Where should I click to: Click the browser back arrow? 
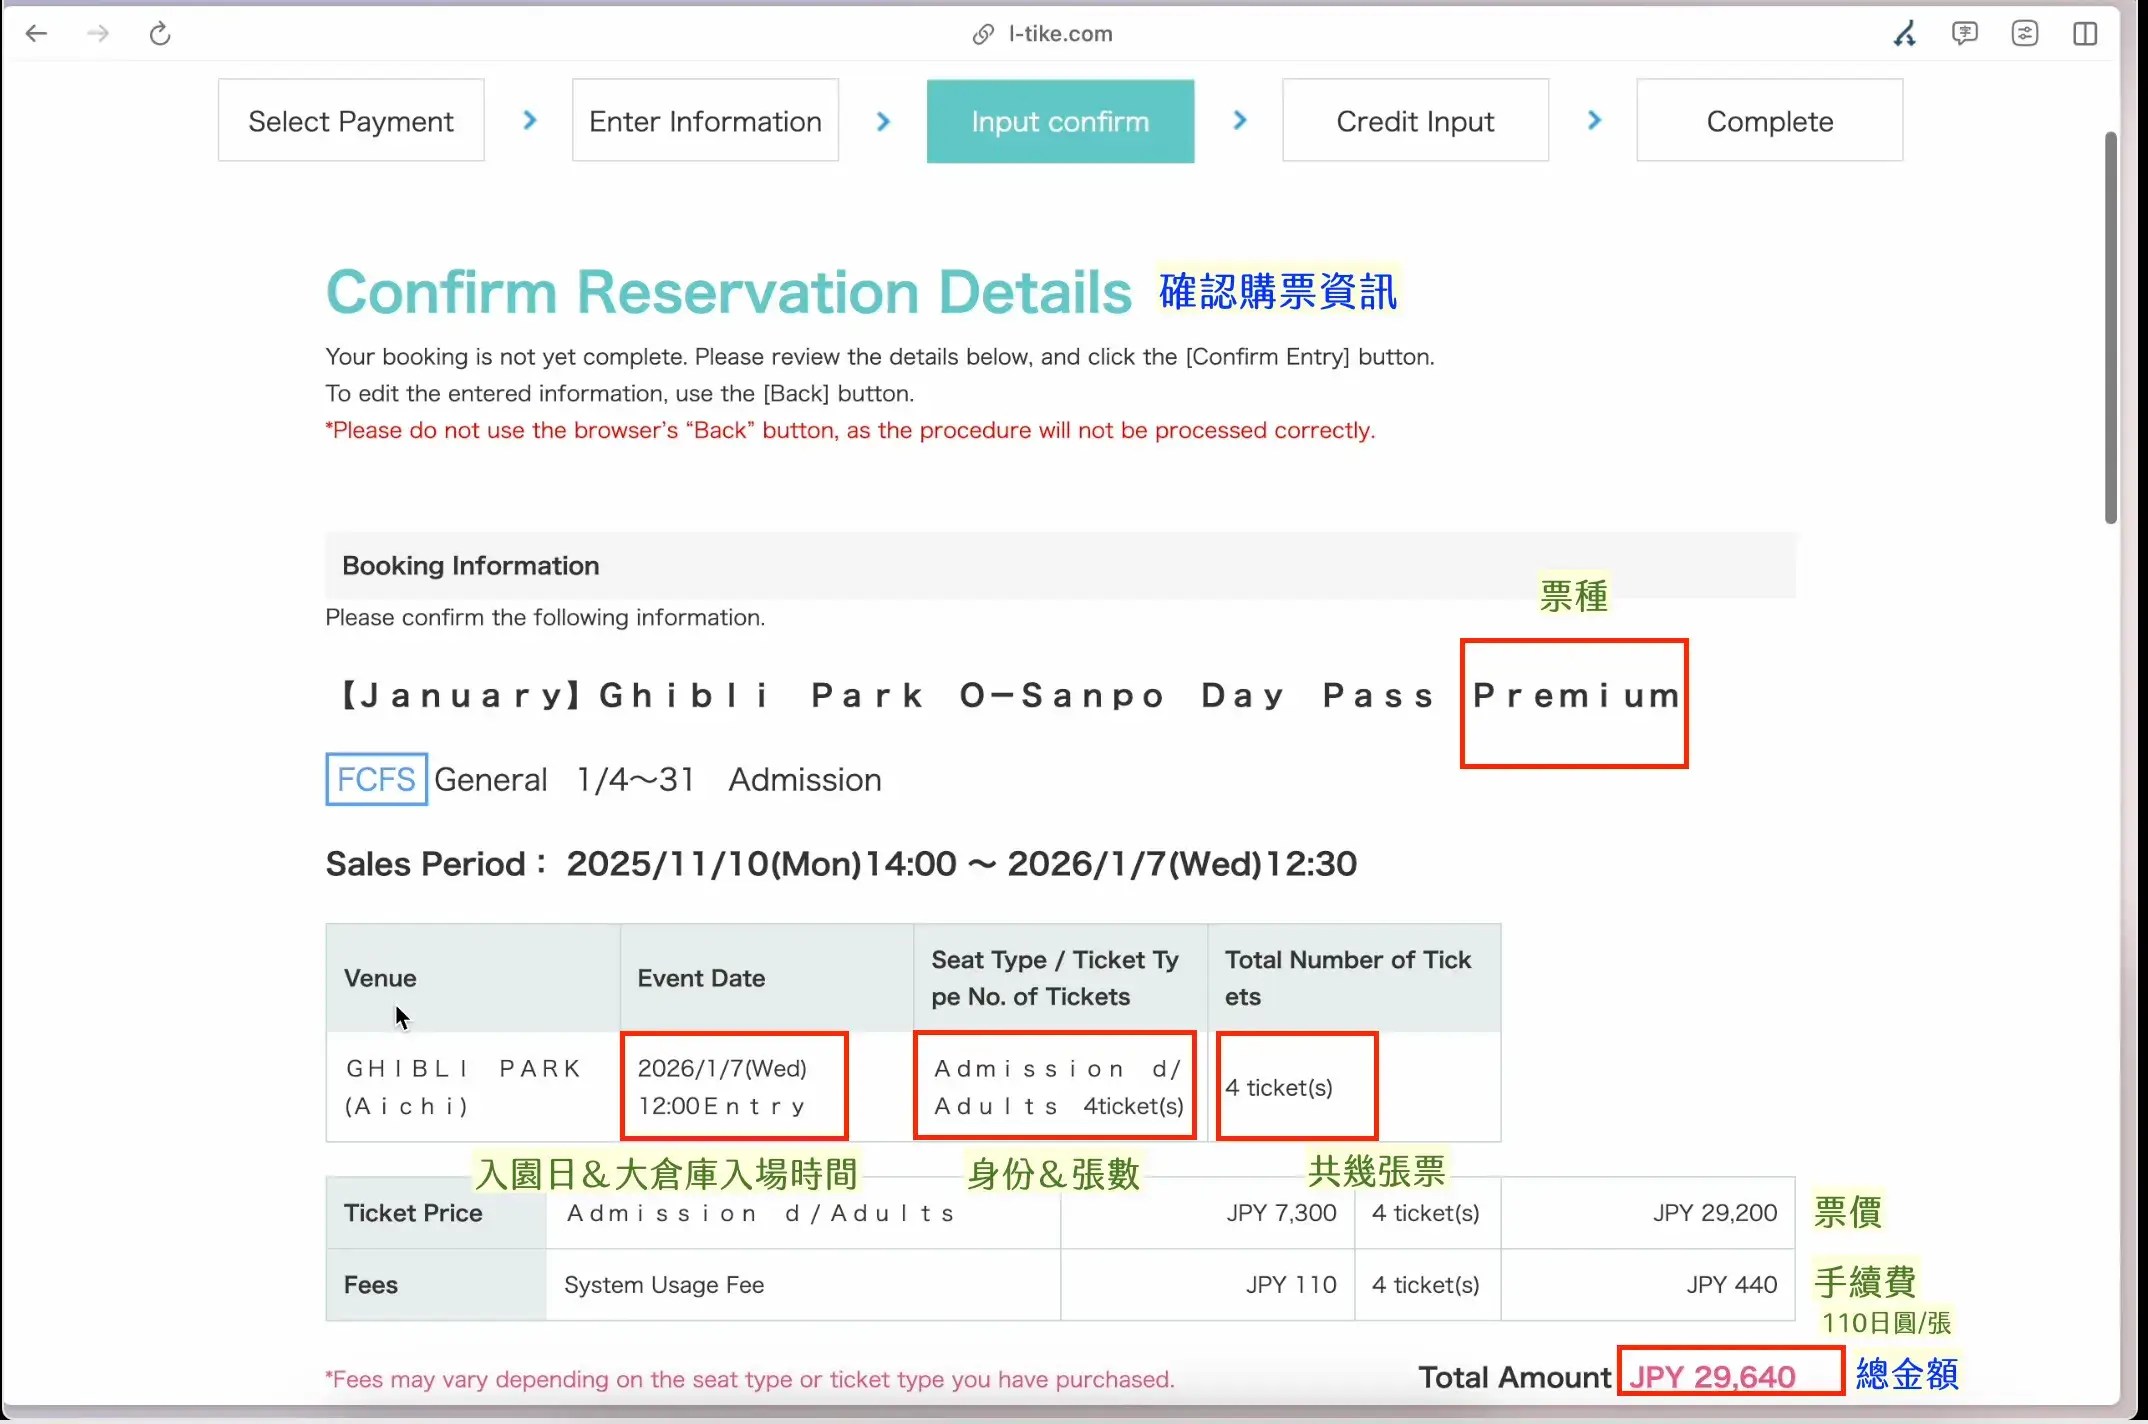pos(36,34)
